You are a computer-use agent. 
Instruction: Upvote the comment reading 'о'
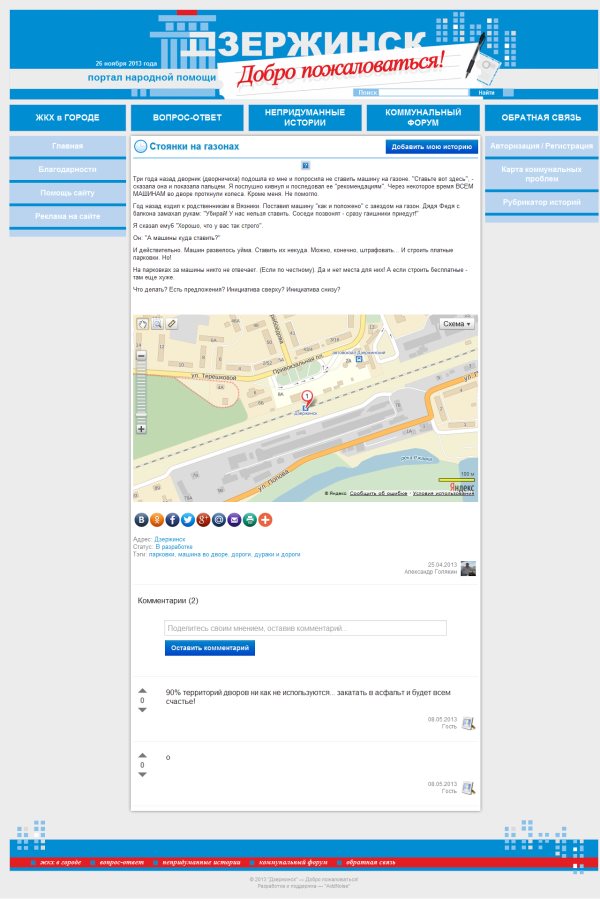coord(142,756)
